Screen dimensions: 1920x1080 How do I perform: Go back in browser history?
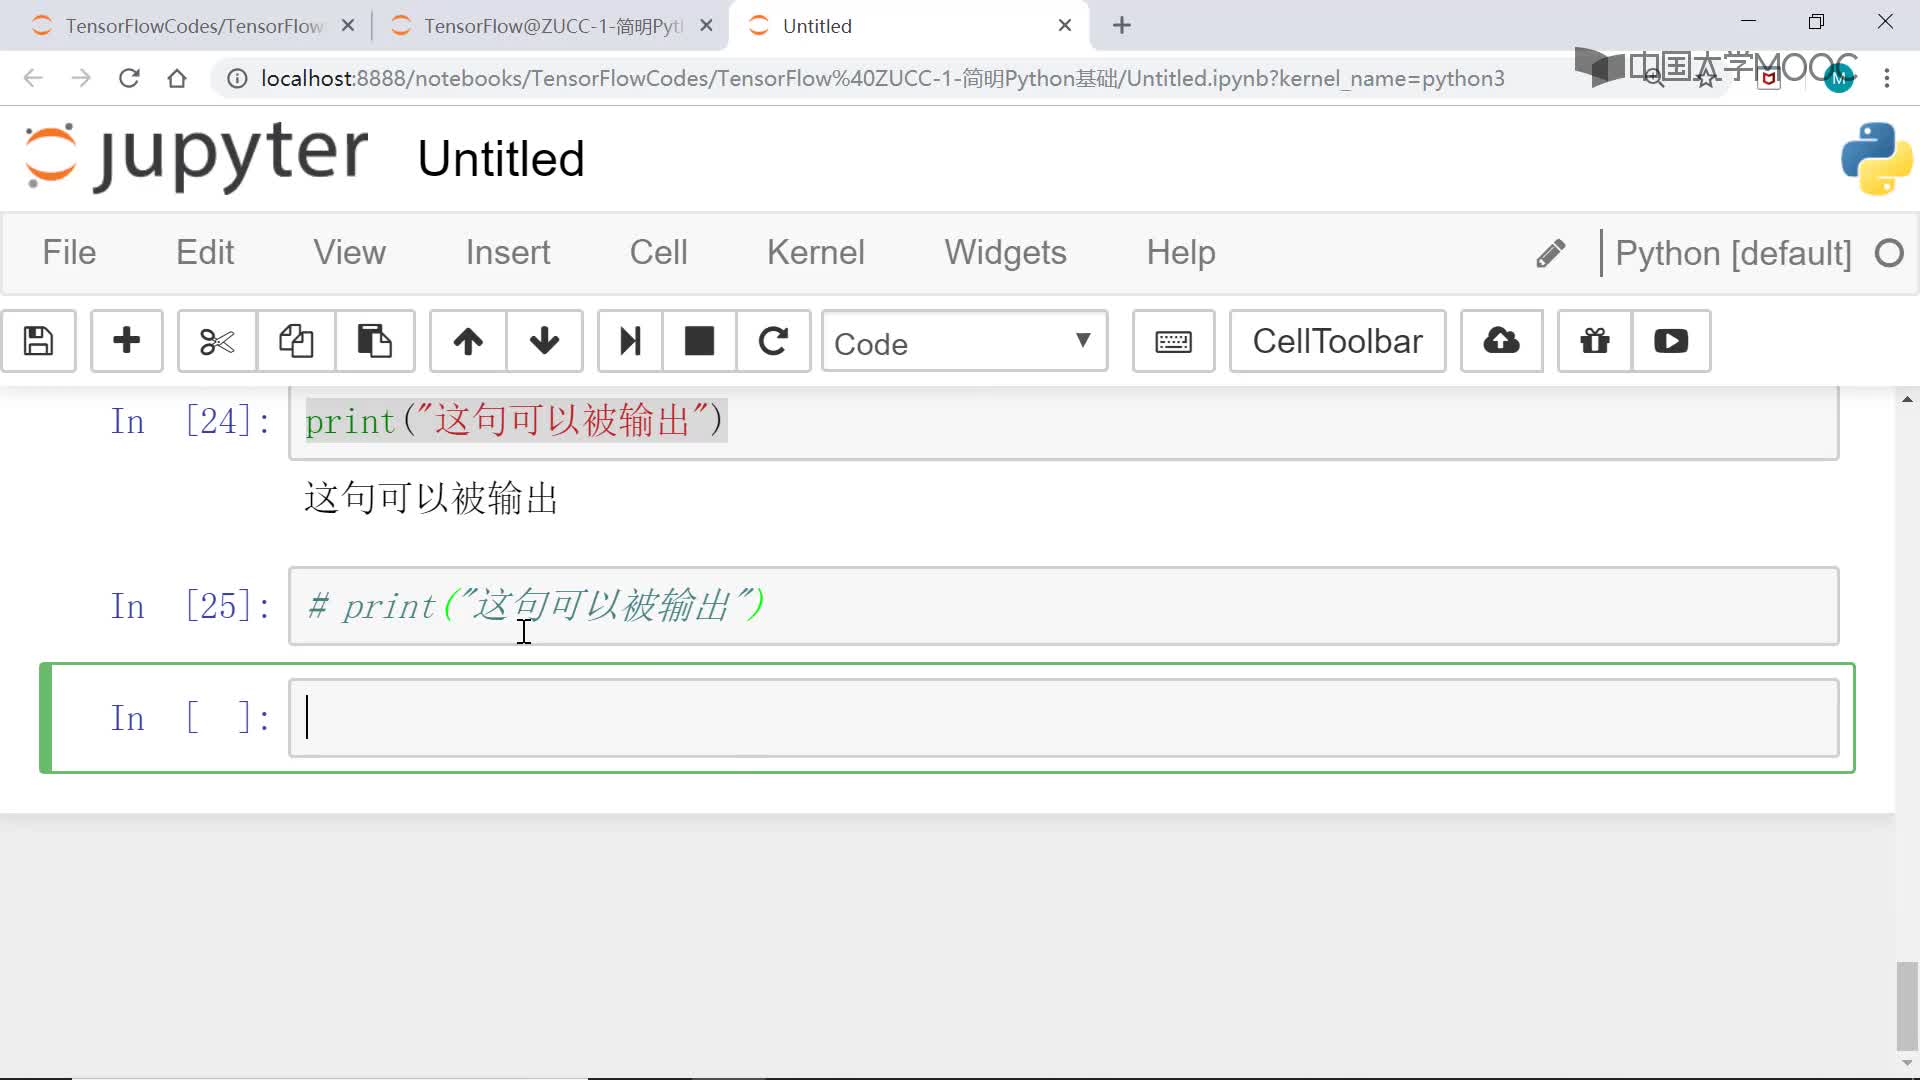[x=33, y=78]
